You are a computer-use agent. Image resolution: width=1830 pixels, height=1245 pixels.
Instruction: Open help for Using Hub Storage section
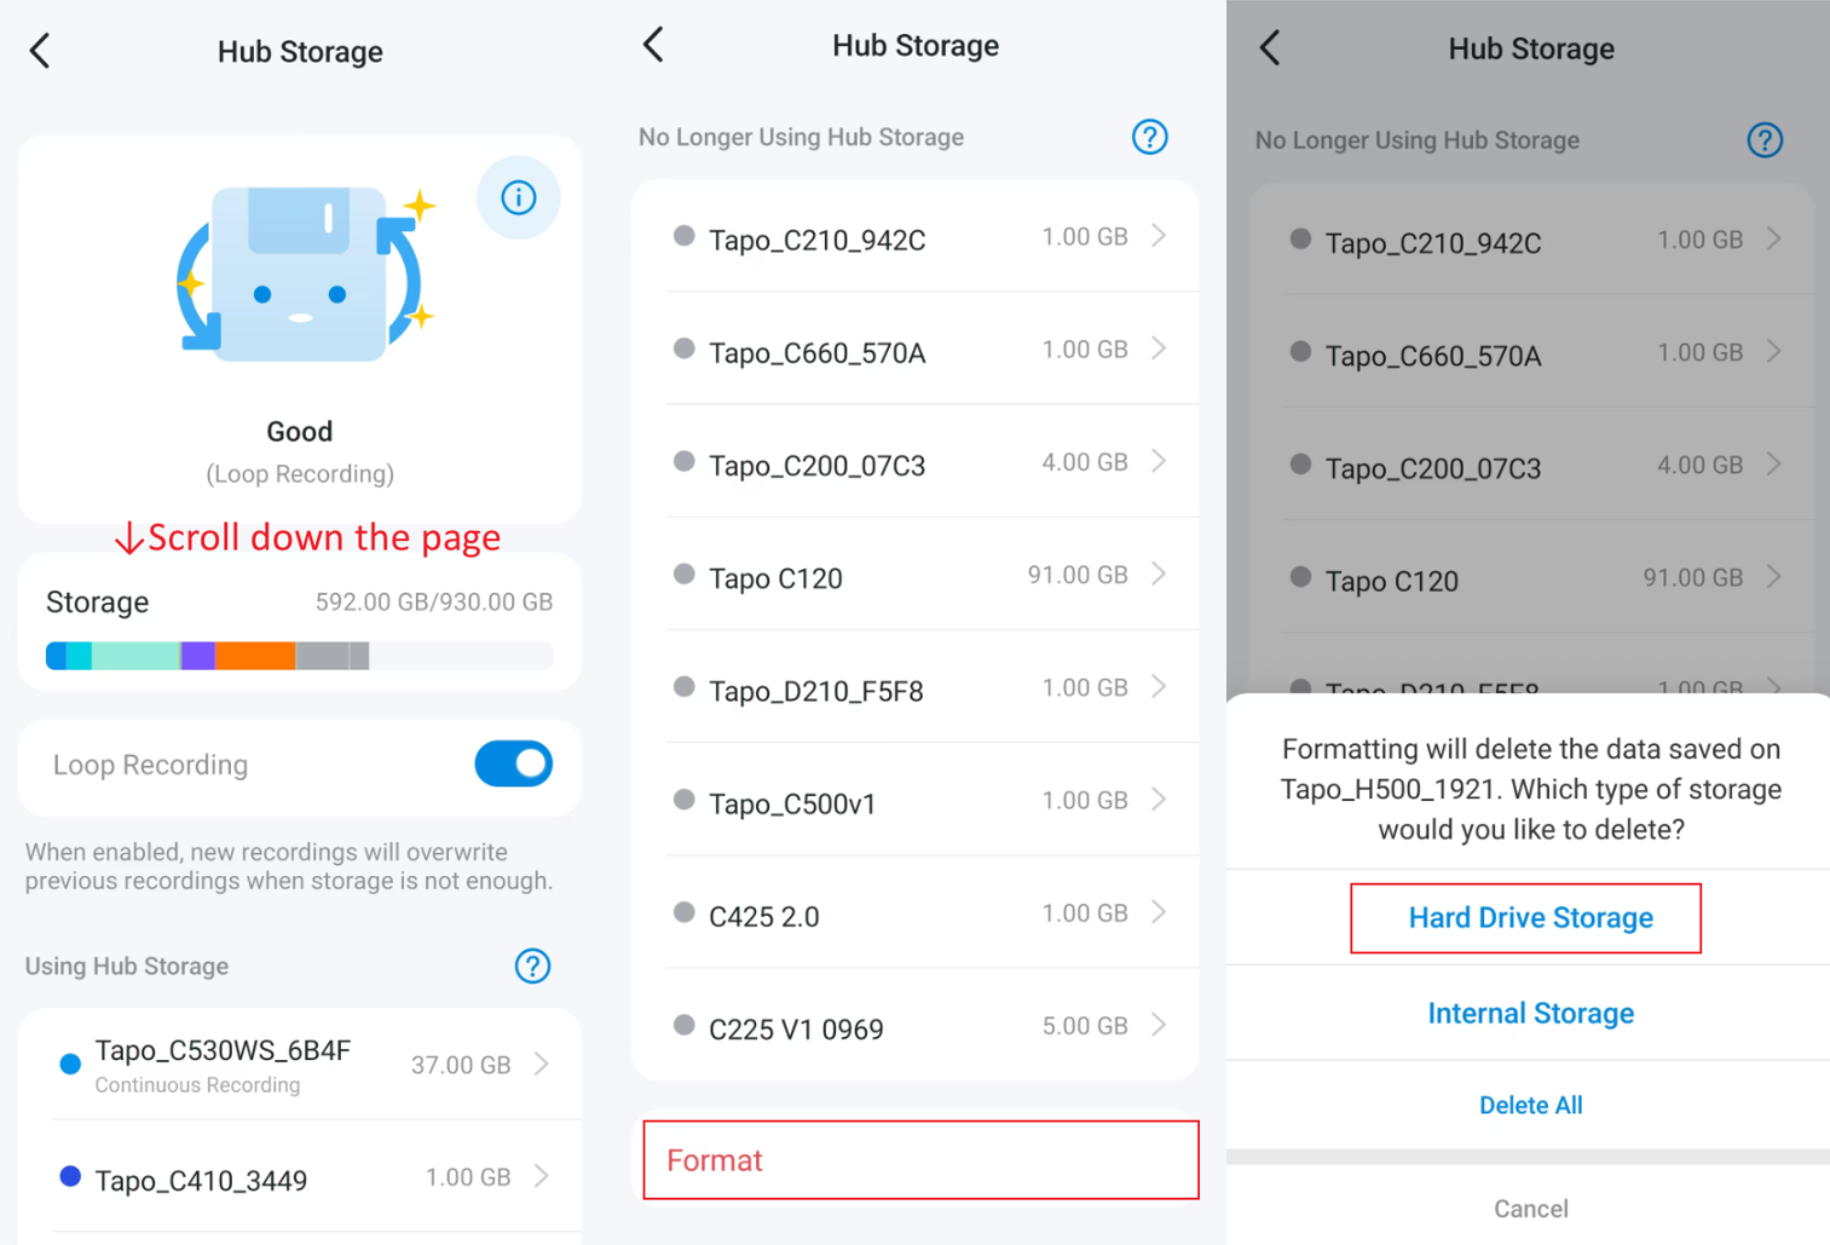(533, 966)
